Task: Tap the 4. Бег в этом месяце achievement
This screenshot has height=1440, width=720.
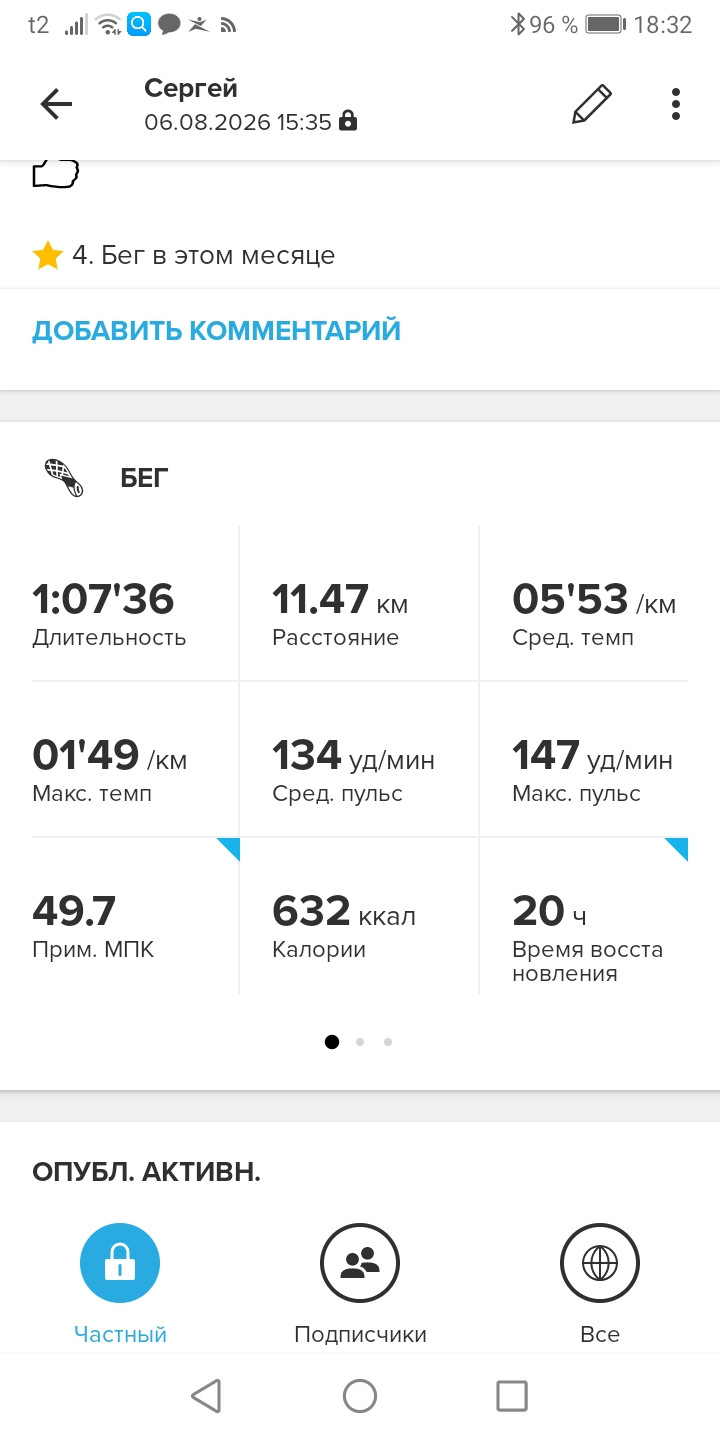Action: [203, 256]
